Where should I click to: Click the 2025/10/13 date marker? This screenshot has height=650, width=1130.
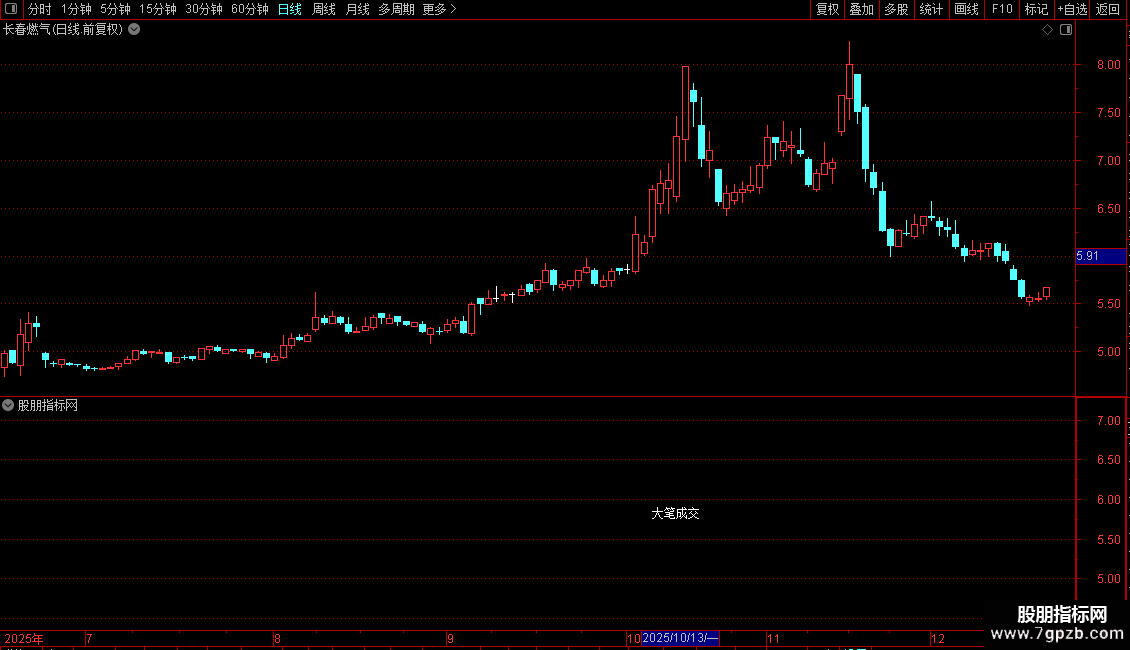tap(680, 638)
